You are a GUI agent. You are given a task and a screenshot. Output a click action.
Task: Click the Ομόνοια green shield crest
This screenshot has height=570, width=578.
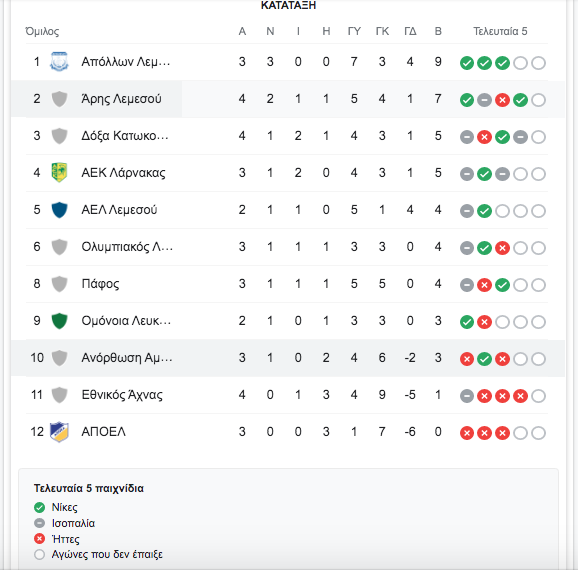click(59, 321)
